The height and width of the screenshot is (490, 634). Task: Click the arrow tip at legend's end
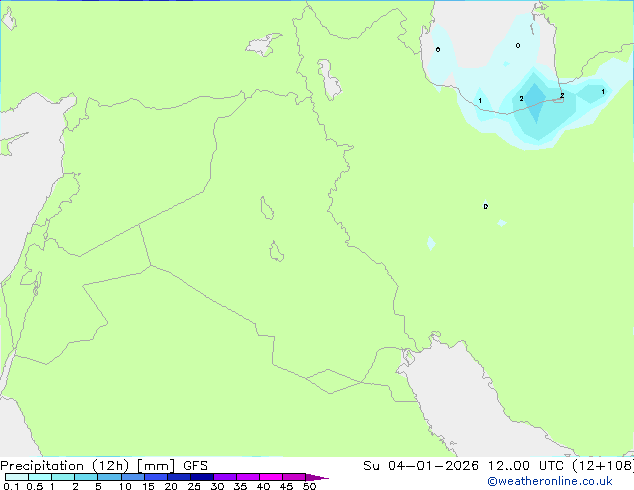pyautogui.click(x=317, y=477)
